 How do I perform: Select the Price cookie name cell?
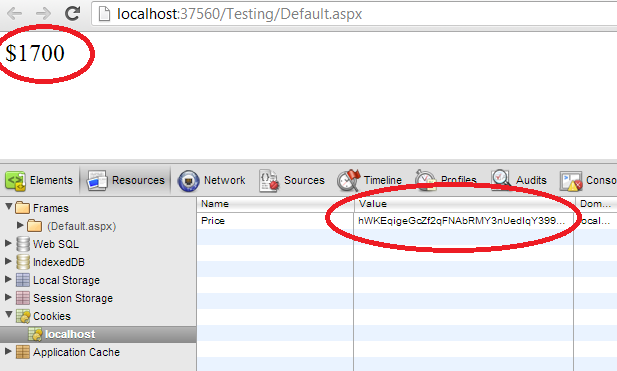(x=275, y=221)
